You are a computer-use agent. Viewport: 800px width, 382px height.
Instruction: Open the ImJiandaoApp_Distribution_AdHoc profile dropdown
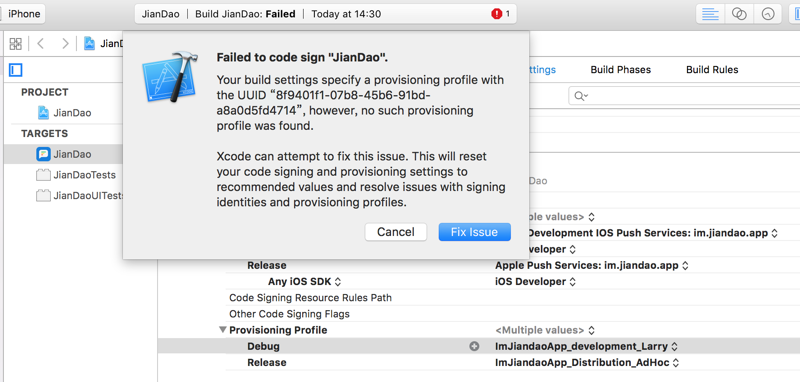pos(587,363)
